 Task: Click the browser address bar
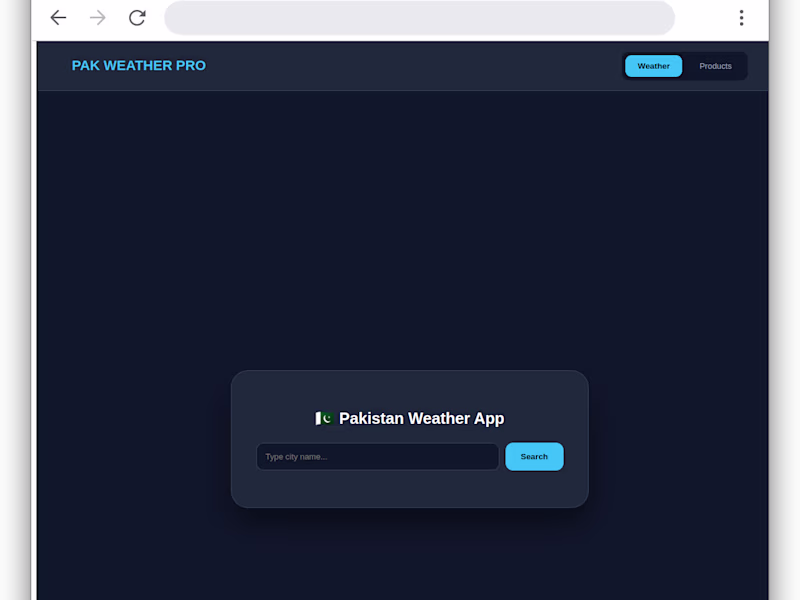click(419, 18)
